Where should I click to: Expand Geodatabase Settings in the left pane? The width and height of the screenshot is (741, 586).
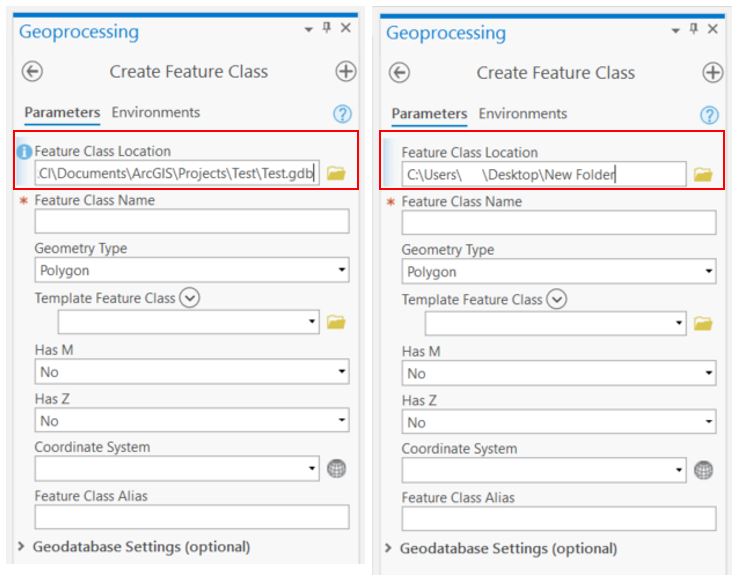click(23, 547)
